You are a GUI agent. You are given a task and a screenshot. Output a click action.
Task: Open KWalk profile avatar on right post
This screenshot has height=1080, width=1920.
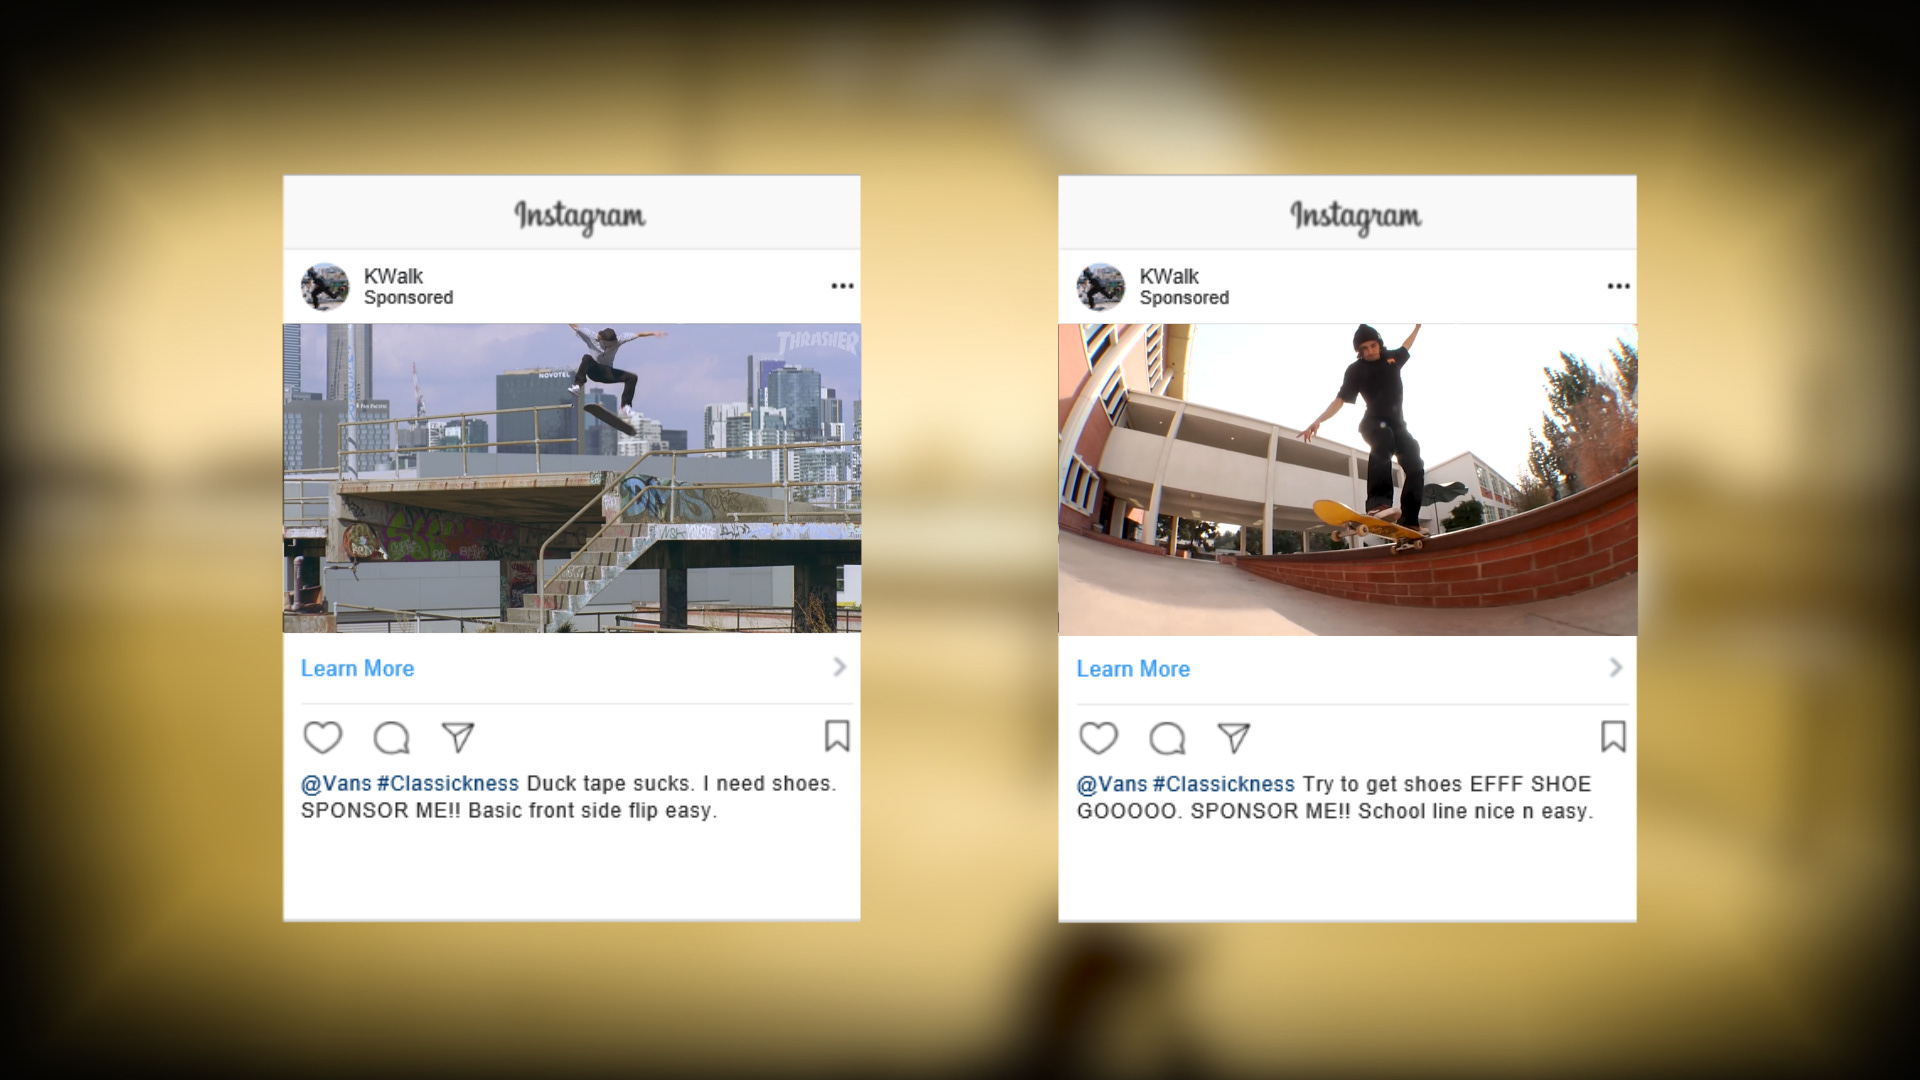(1101, 287)
